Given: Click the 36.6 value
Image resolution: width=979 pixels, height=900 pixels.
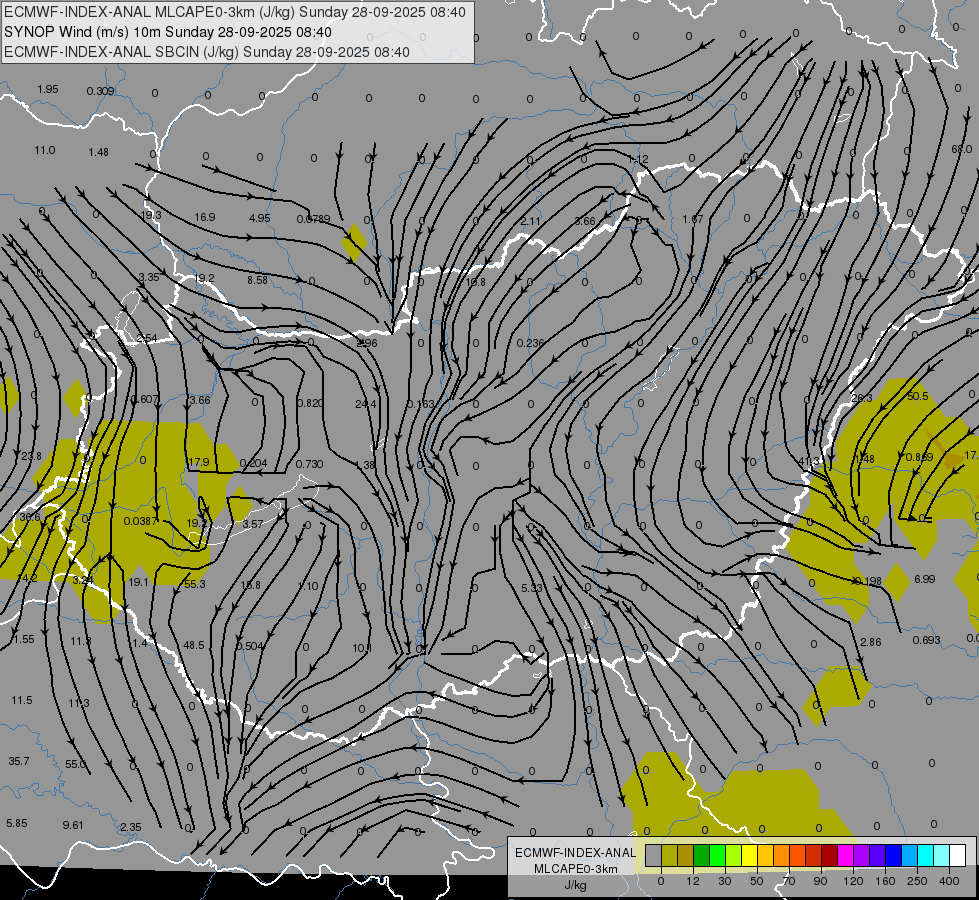Looking at the screenshot, I should pyautogui.click(x=29, y=517).
